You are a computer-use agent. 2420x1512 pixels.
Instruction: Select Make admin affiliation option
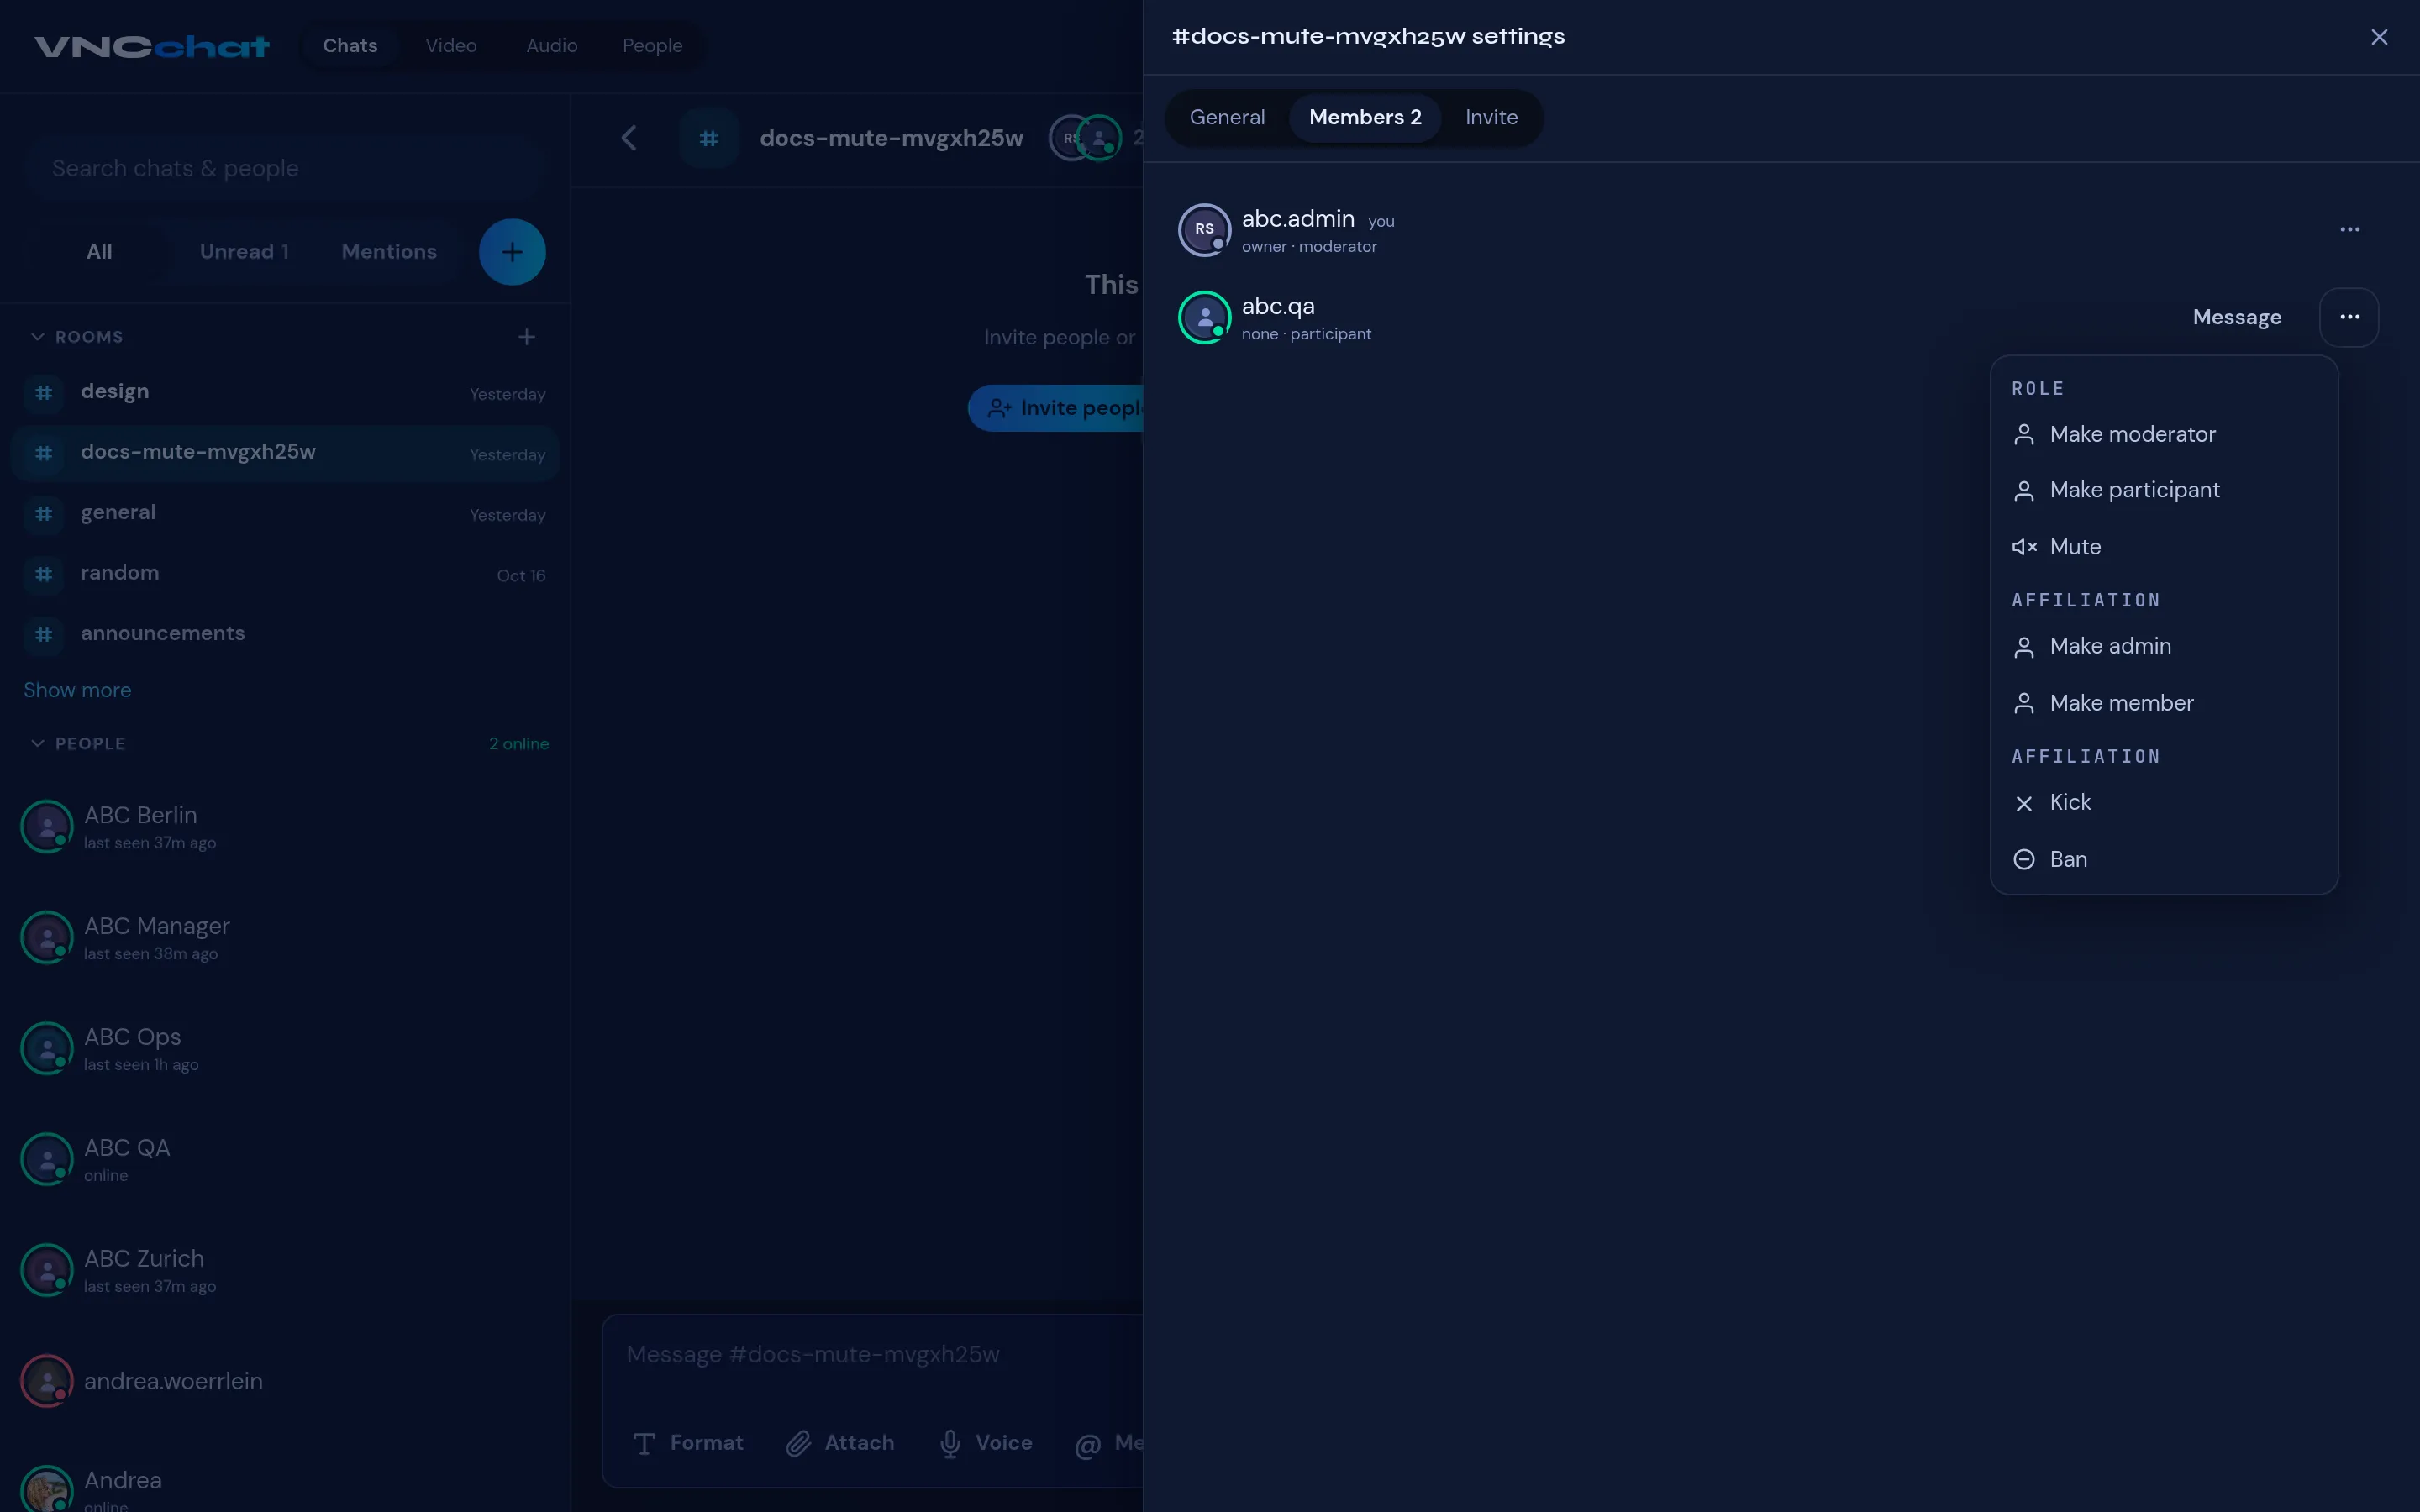coord(2164,646)
